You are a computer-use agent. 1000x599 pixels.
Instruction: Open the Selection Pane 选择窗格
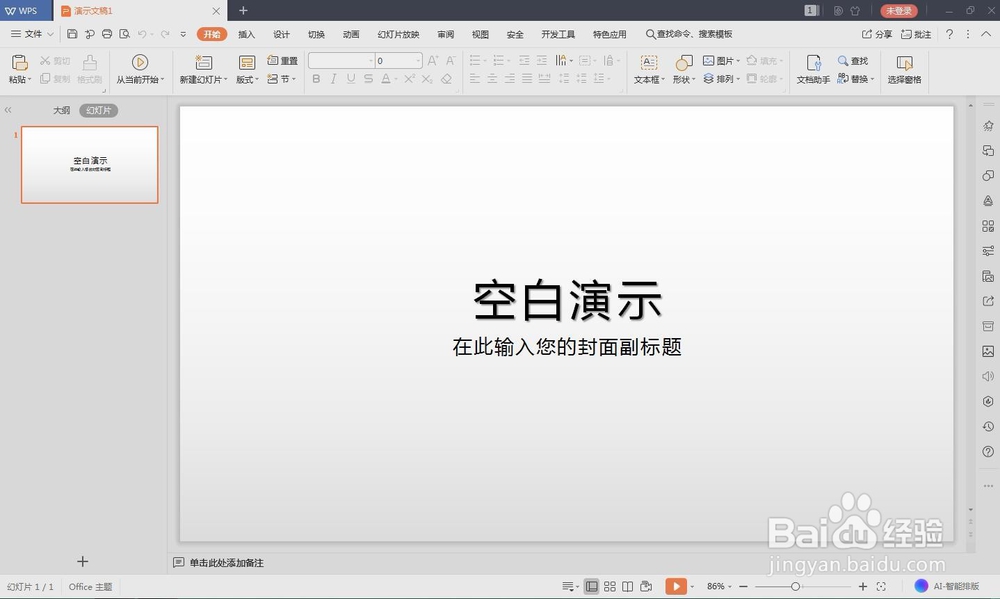tap(904, 69)
